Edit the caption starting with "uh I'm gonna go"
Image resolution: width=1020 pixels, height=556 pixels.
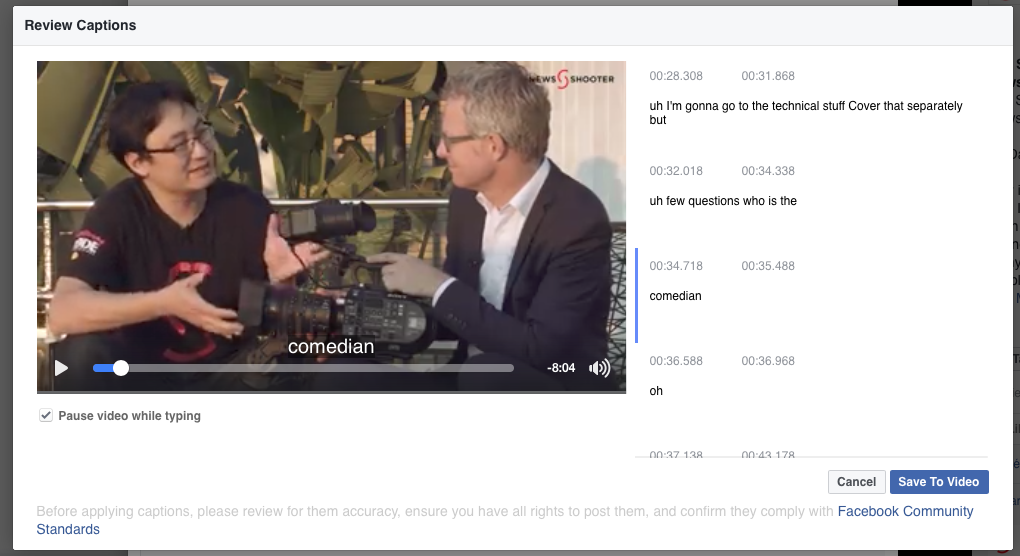pyautogui.click(x=806, y=113)
